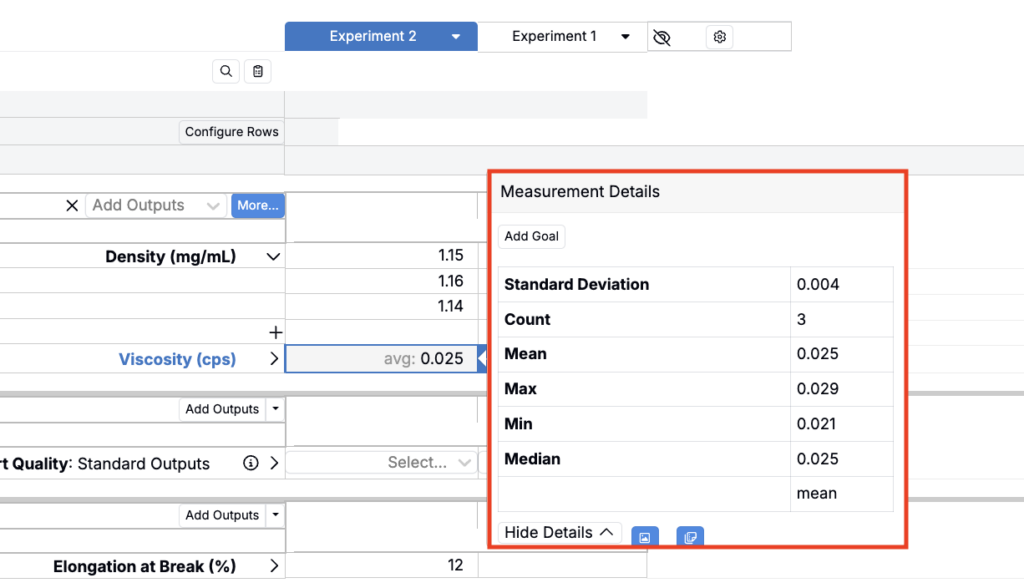Click the Configure Rows button
1024x588 pixels.
[x=232, y=132]
